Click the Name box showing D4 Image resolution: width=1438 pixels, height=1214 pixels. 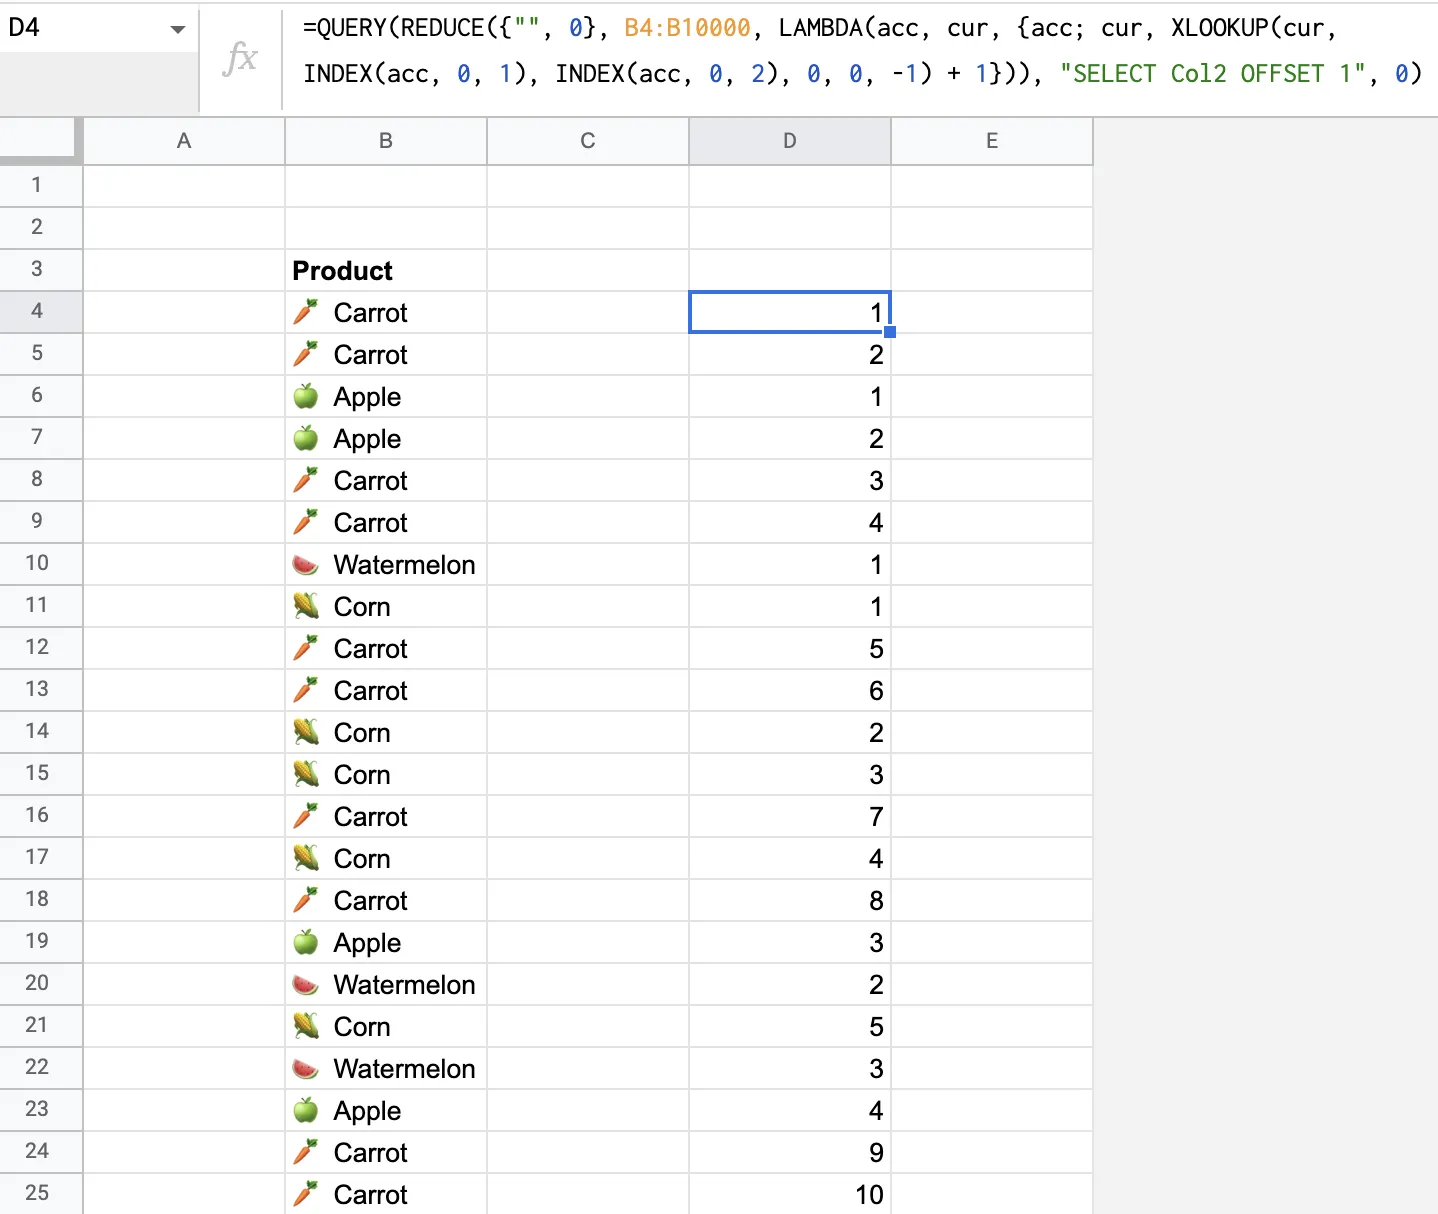[80, 28]
